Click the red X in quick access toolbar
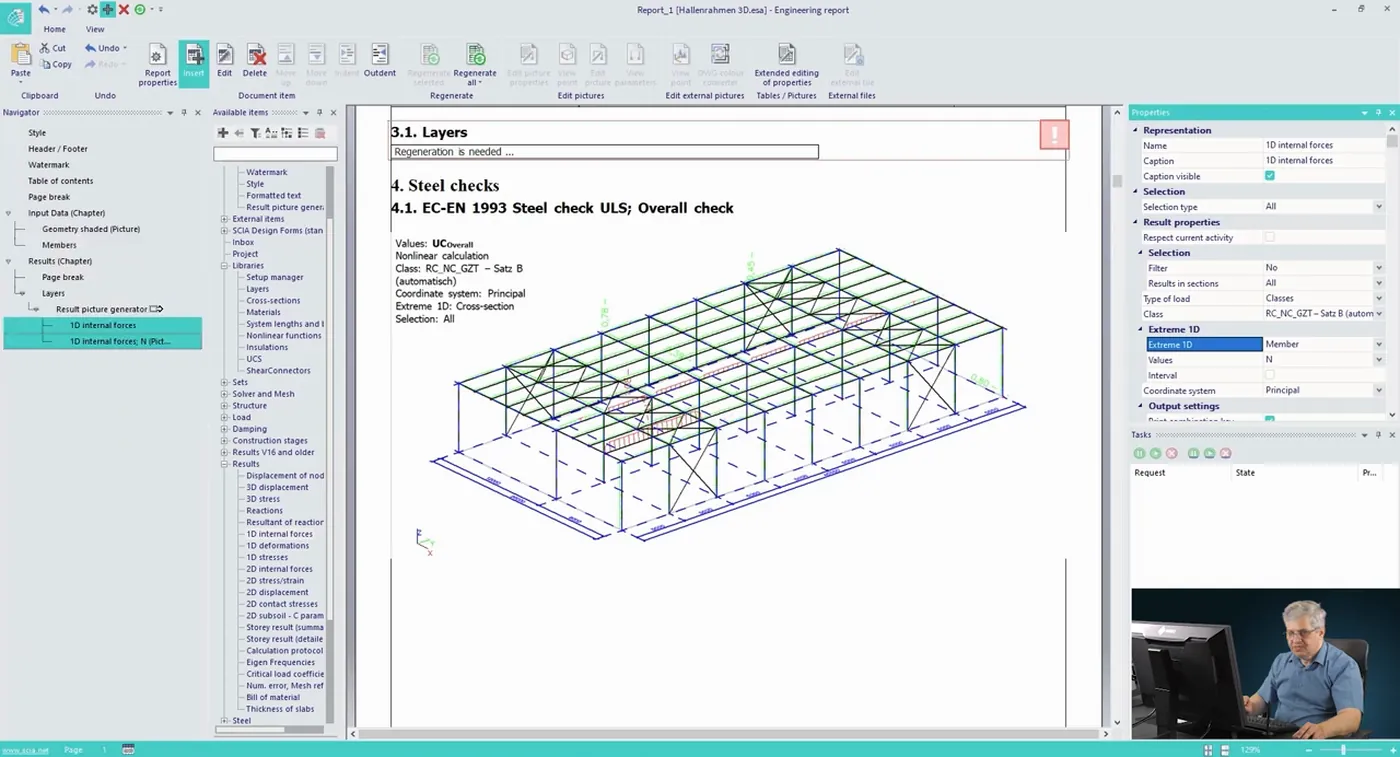Image resolution: width=1400 pixels, height=757 pixels. pyautogui.click(x=124, y=9)
